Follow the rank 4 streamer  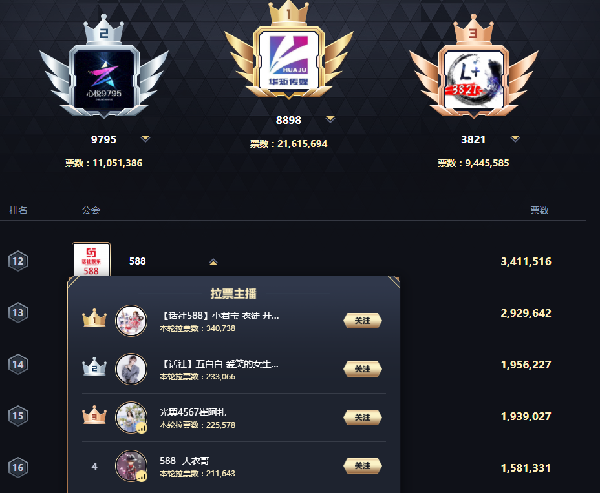pyautogui.click(x=362, y=465)
